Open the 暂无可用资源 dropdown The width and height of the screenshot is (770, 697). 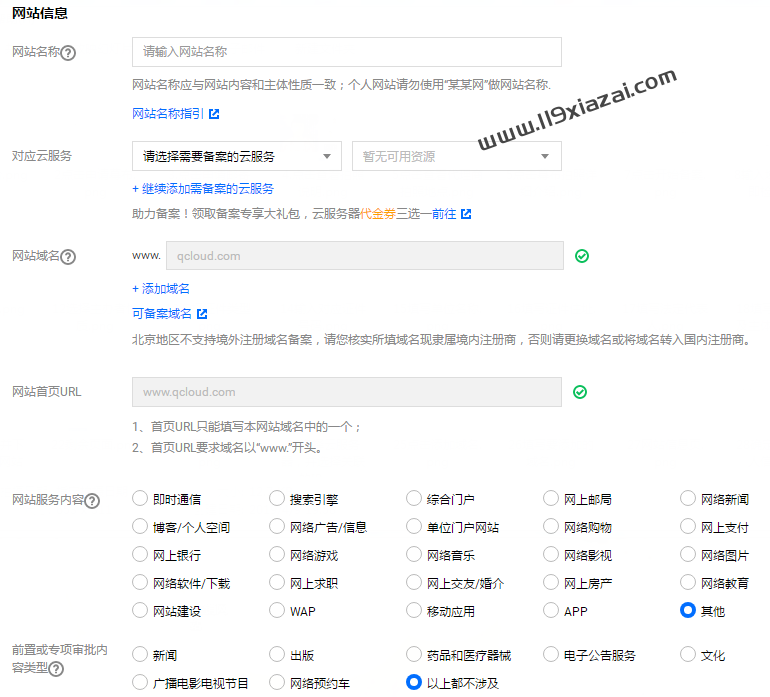457,156
